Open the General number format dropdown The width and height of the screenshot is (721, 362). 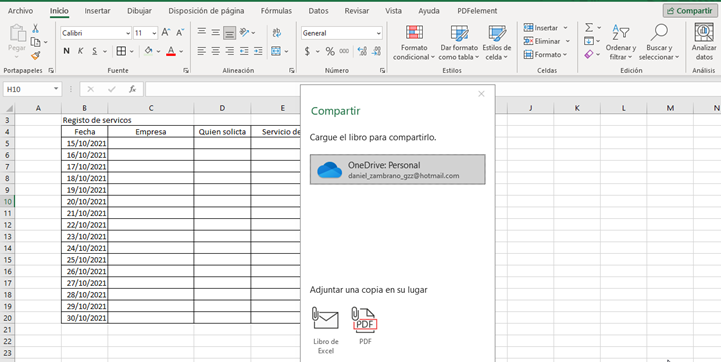(378, 33)
